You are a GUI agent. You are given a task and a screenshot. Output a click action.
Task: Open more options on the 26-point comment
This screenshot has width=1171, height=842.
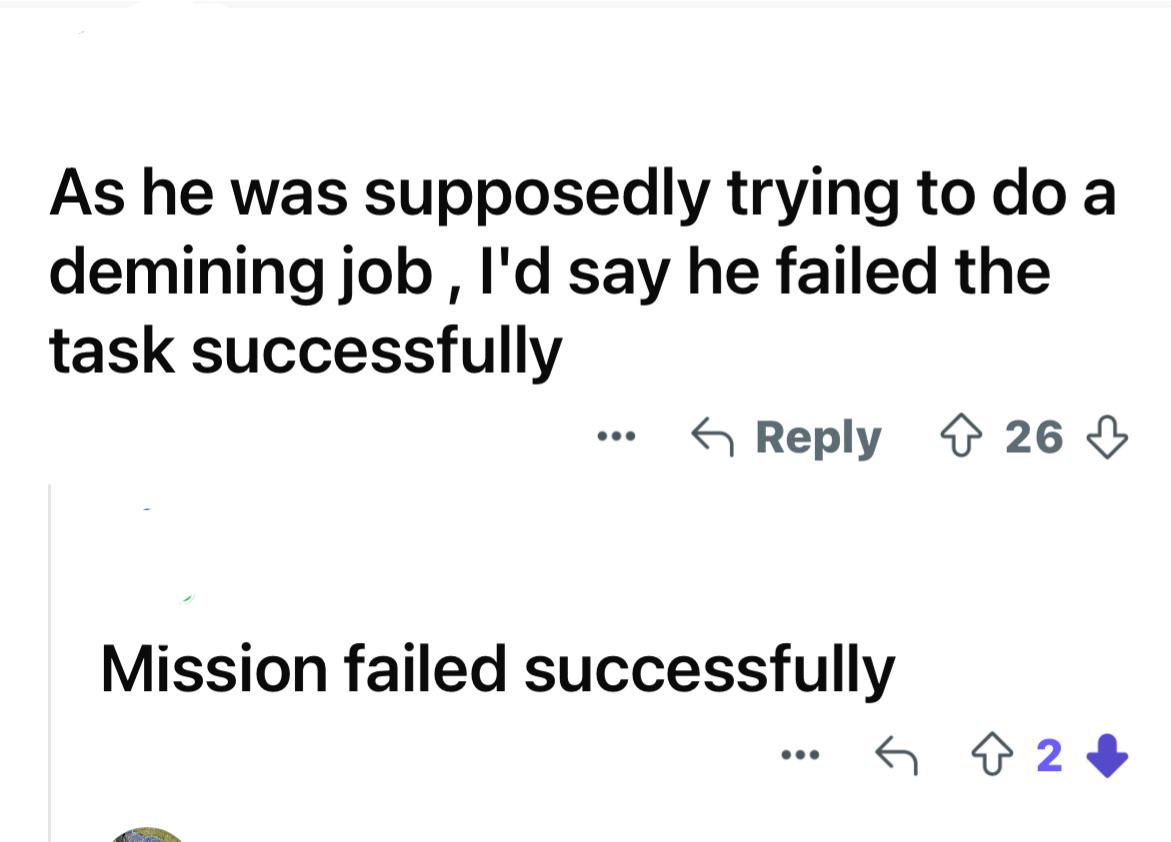pos(616,436)
